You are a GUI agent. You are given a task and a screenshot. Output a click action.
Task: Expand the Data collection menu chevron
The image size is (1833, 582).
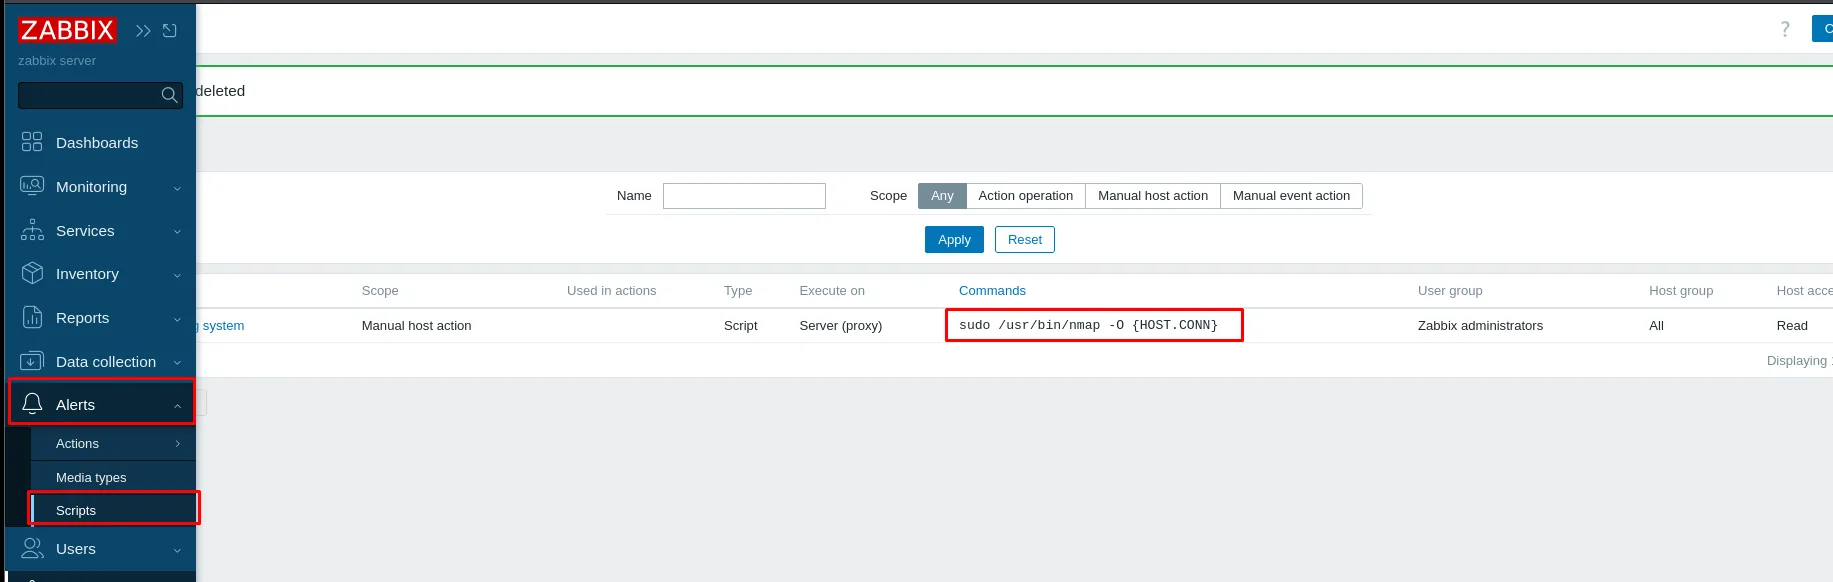click(177, 363)
